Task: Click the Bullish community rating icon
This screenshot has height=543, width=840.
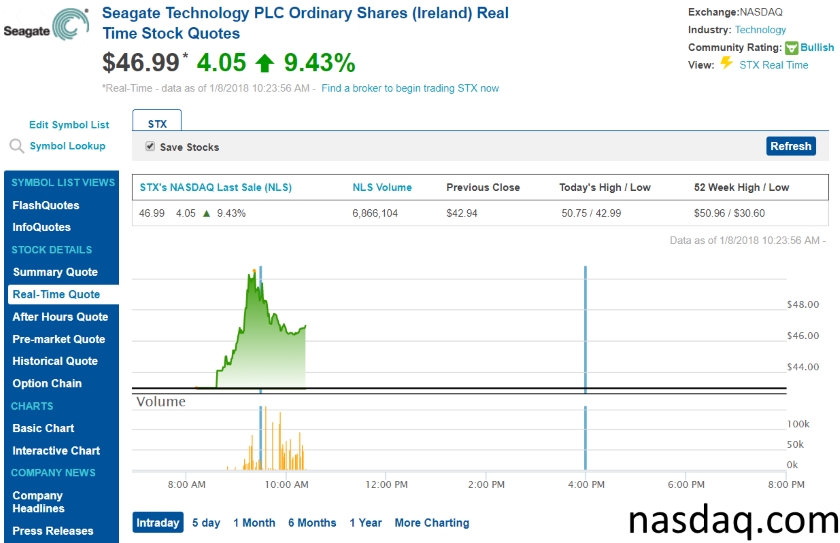Action: [791, 48]
